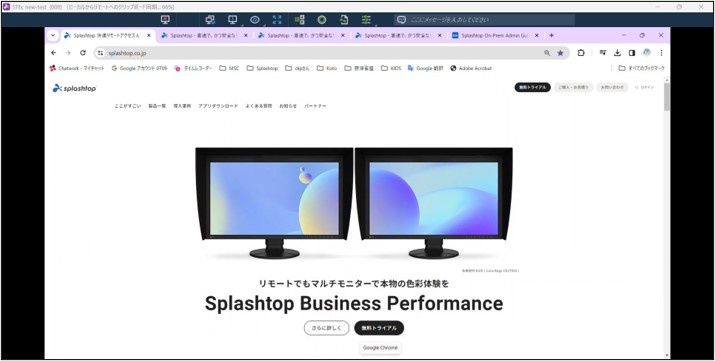Go back with Chrome's back arrow
The width and height of the screenshot is (715, 361).
pos(54,53)
